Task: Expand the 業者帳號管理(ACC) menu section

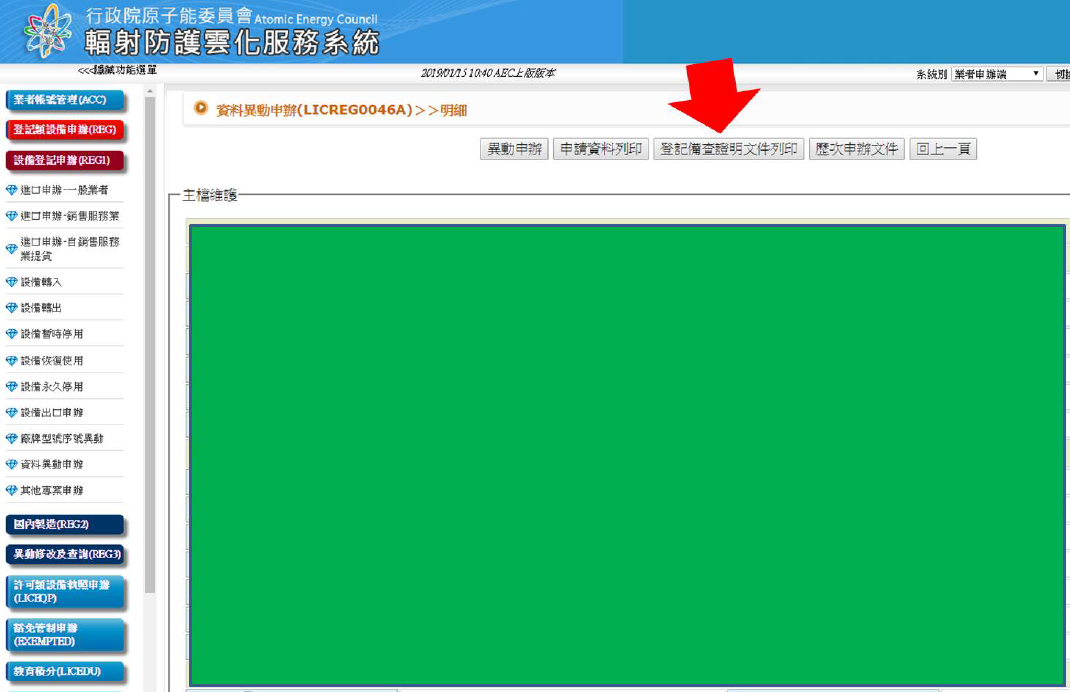Action: (65, 100)
